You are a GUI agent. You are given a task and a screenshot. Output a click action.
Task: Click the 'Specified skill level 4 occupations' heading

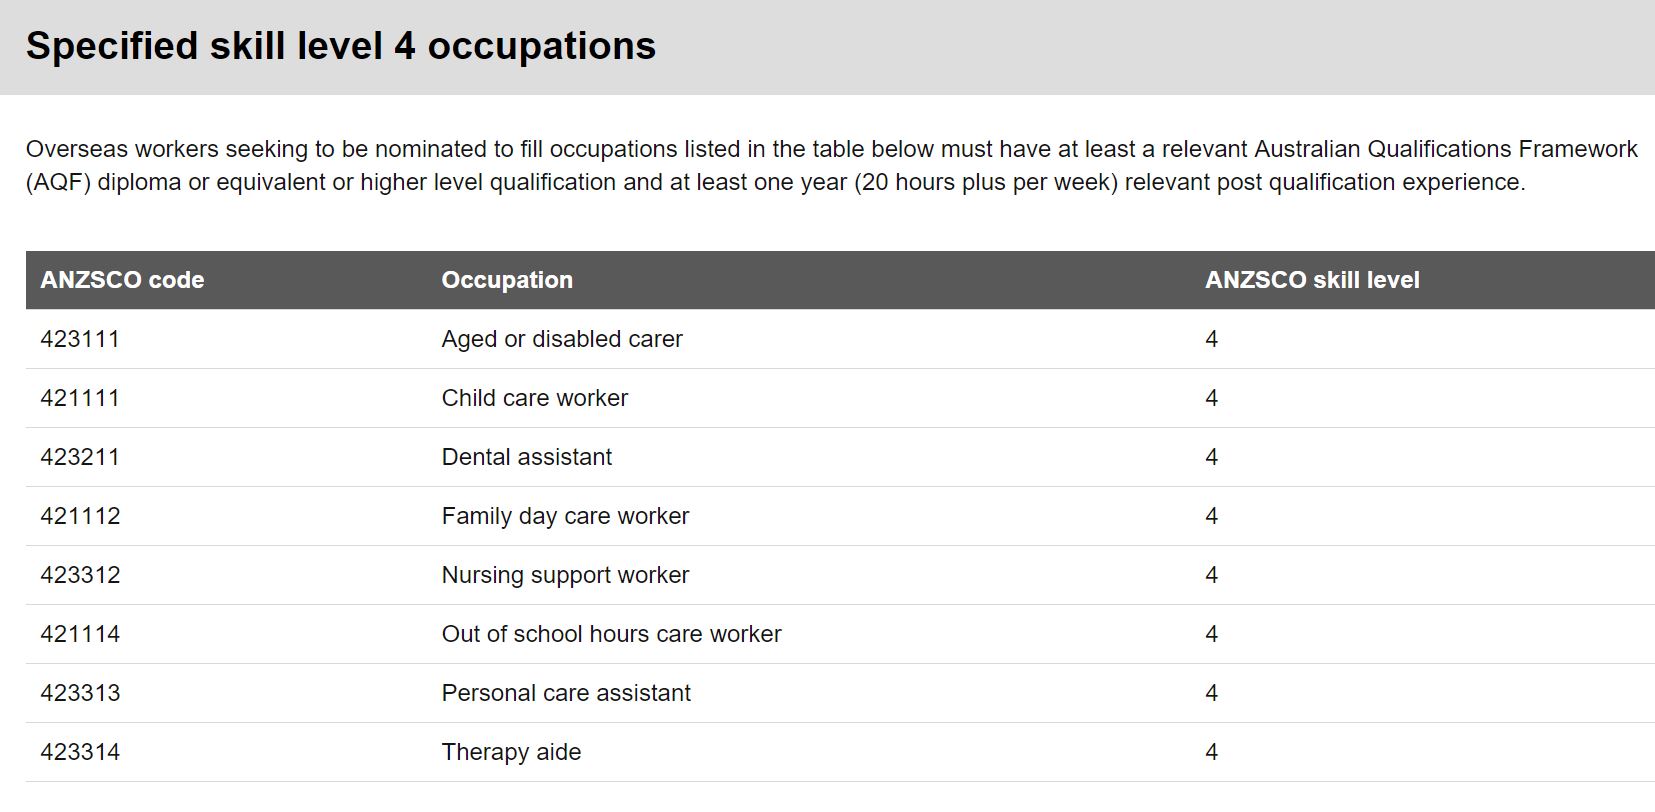pos(341,46)
